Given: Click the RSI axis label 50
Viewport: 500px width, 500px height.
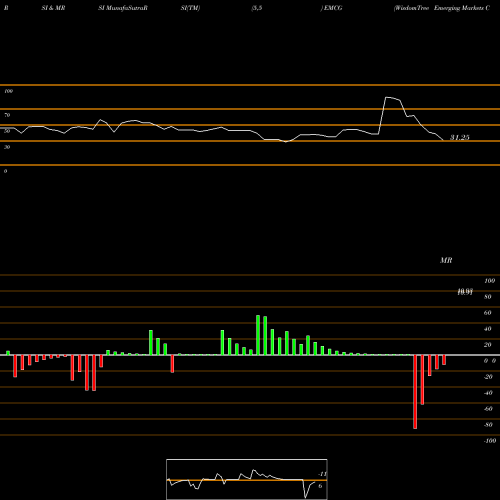Looking at the screenshot, I should pyautogui.click(x=7, y=131).
